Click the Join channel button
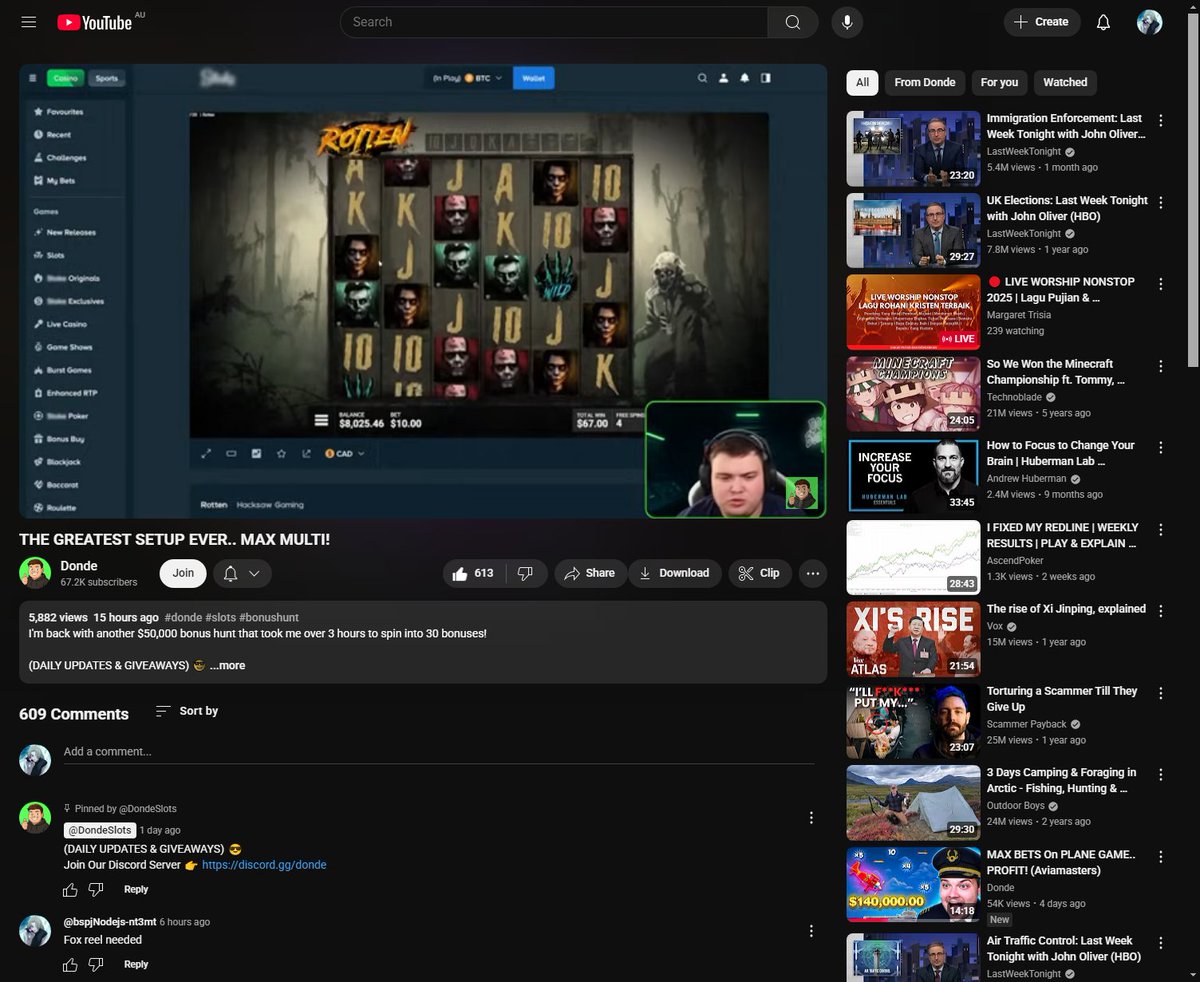 [183, 573]
